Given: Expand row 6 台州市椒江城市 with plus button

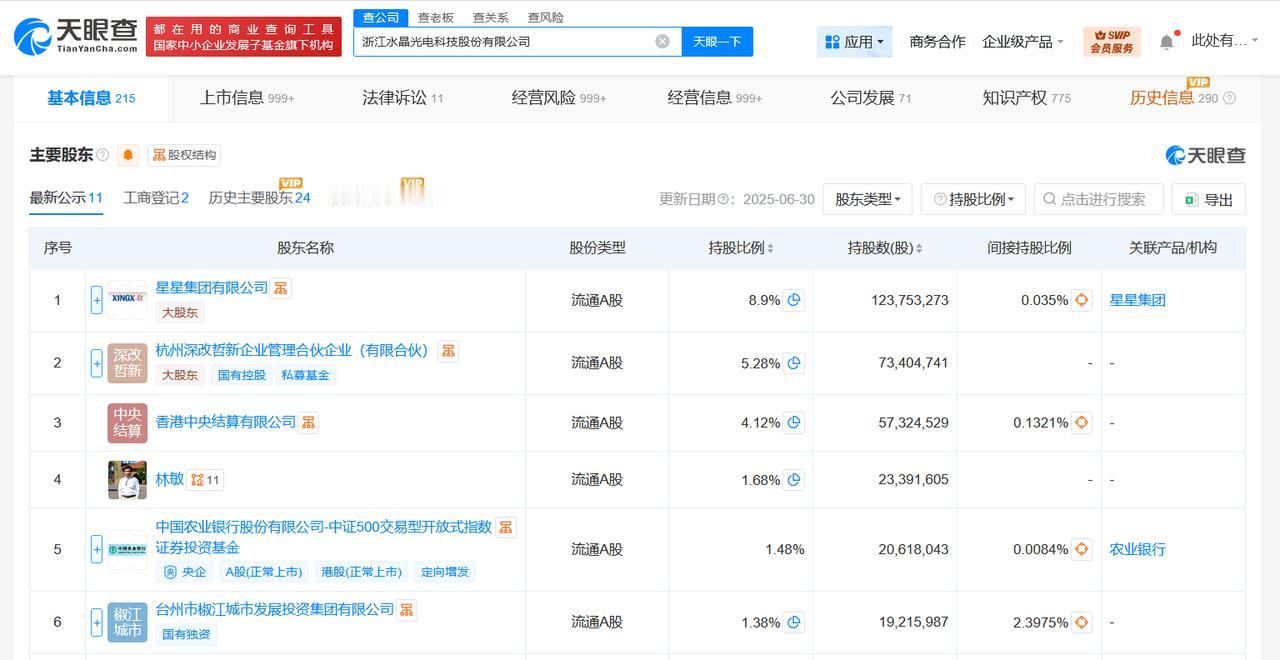Looking at the screenshot, I should pos(97,622).
